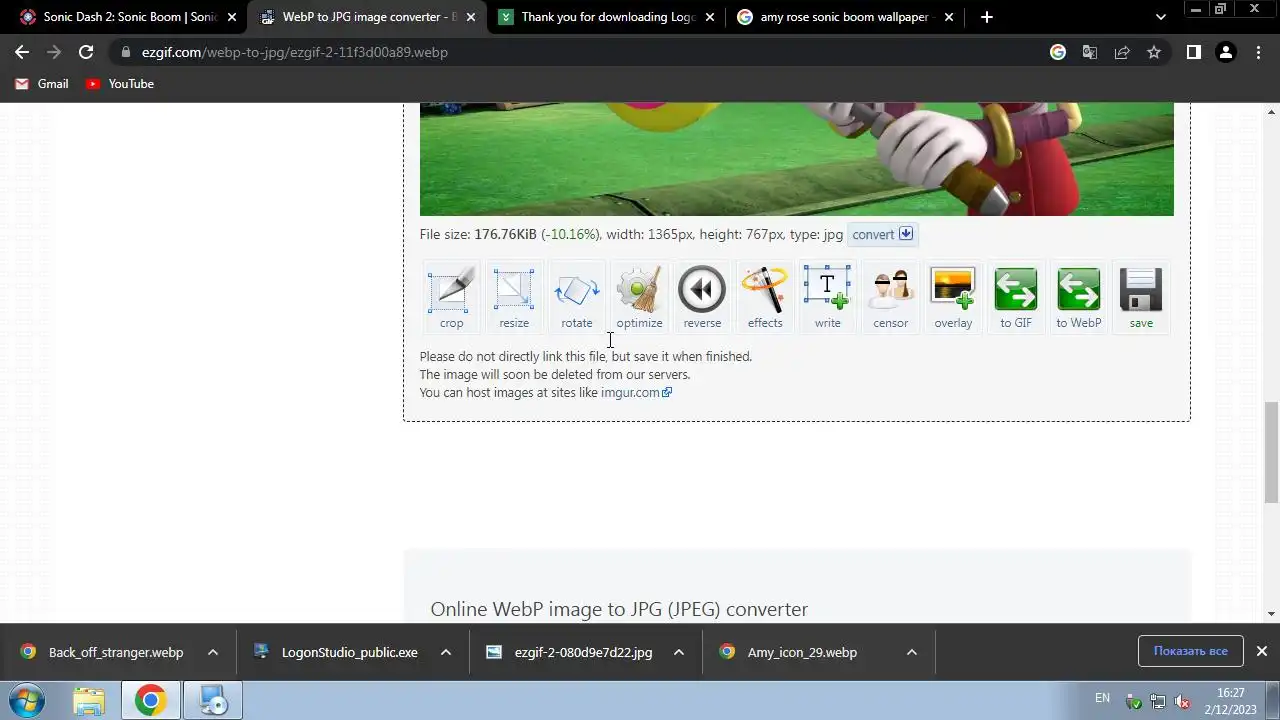Click the volume tray icon
Viewport: 1280px width, 720px height.
(x=1182, y=701)
